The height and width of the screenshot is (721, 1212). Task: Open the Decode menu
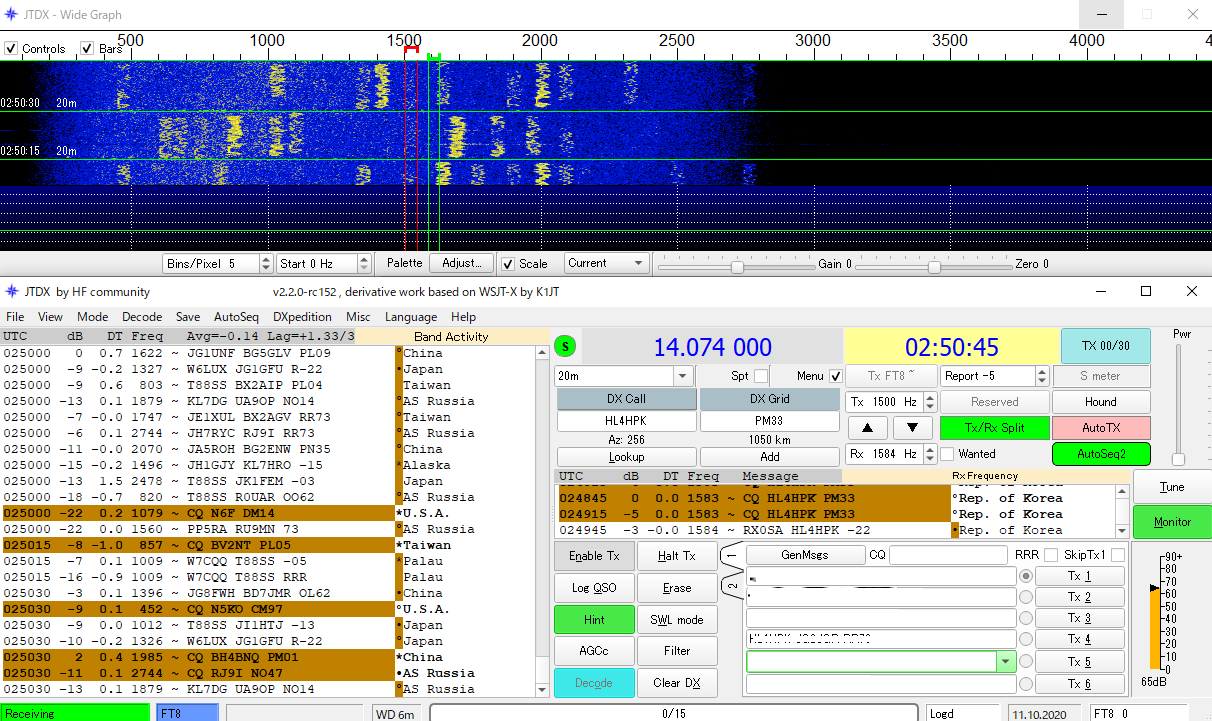click(x=142, y=317)
